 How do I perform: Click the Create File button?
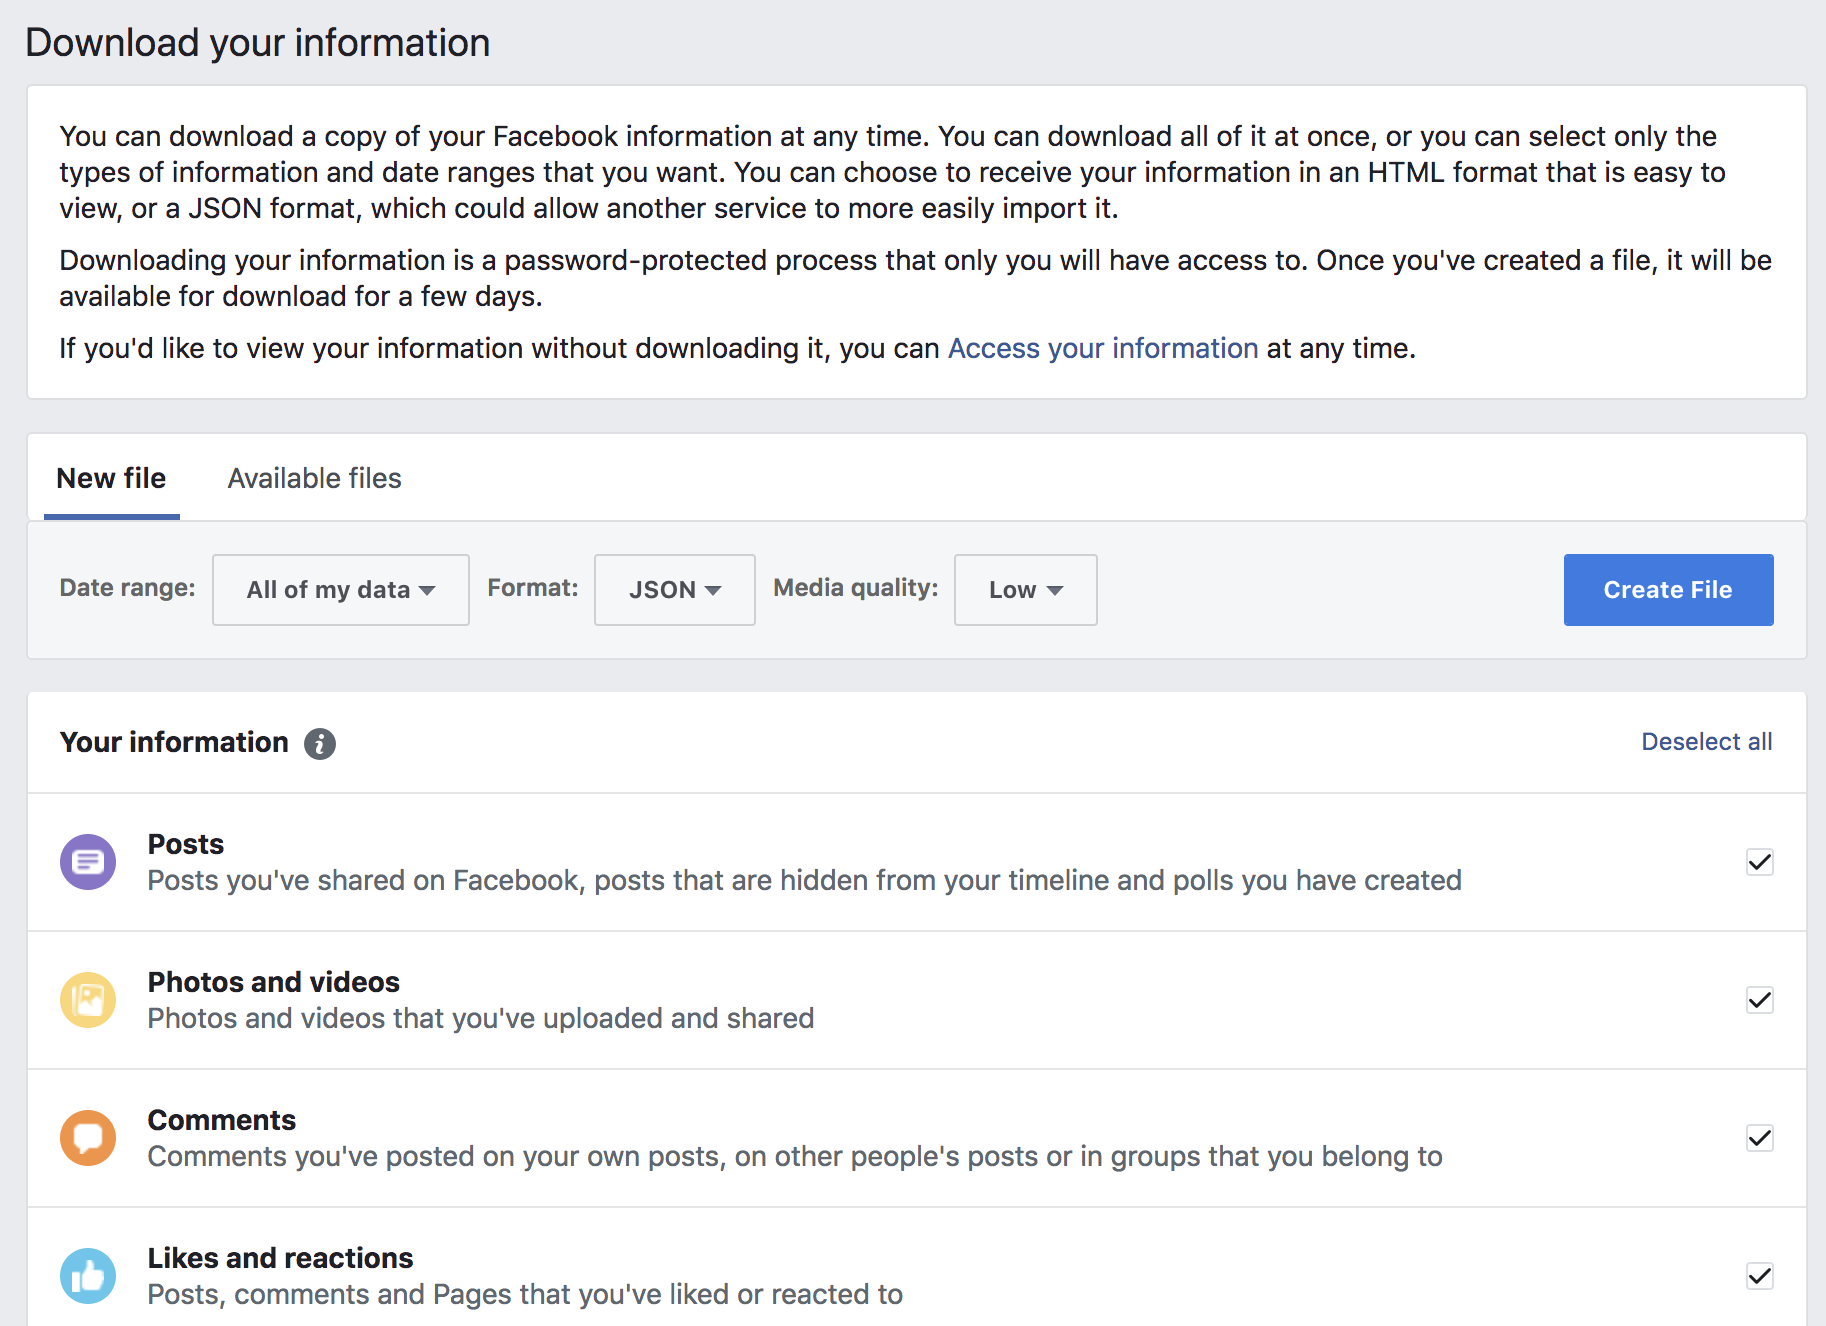1668,590
